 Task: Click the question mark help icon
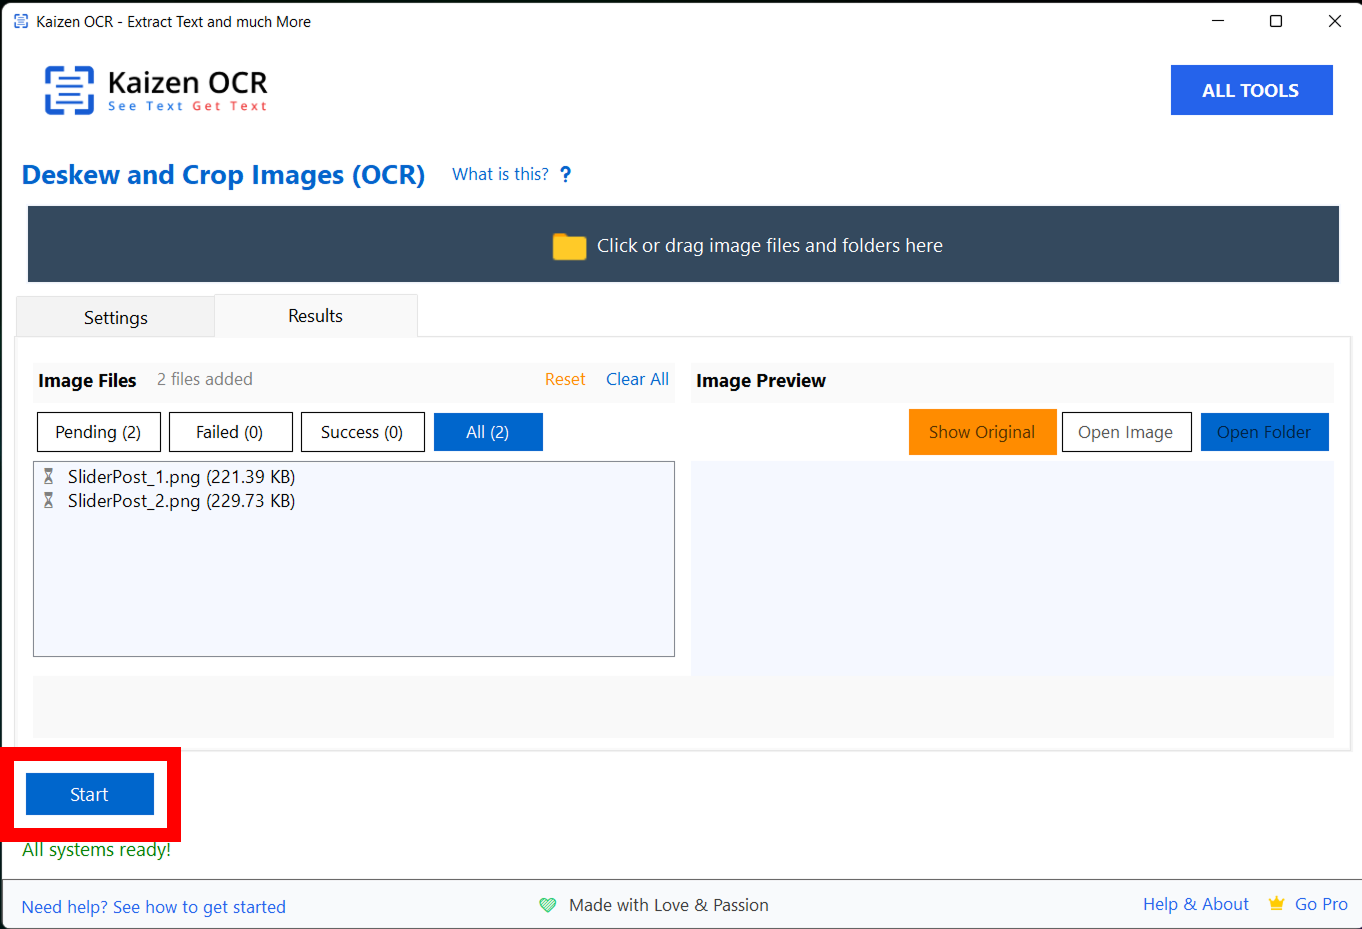[566, 174]
